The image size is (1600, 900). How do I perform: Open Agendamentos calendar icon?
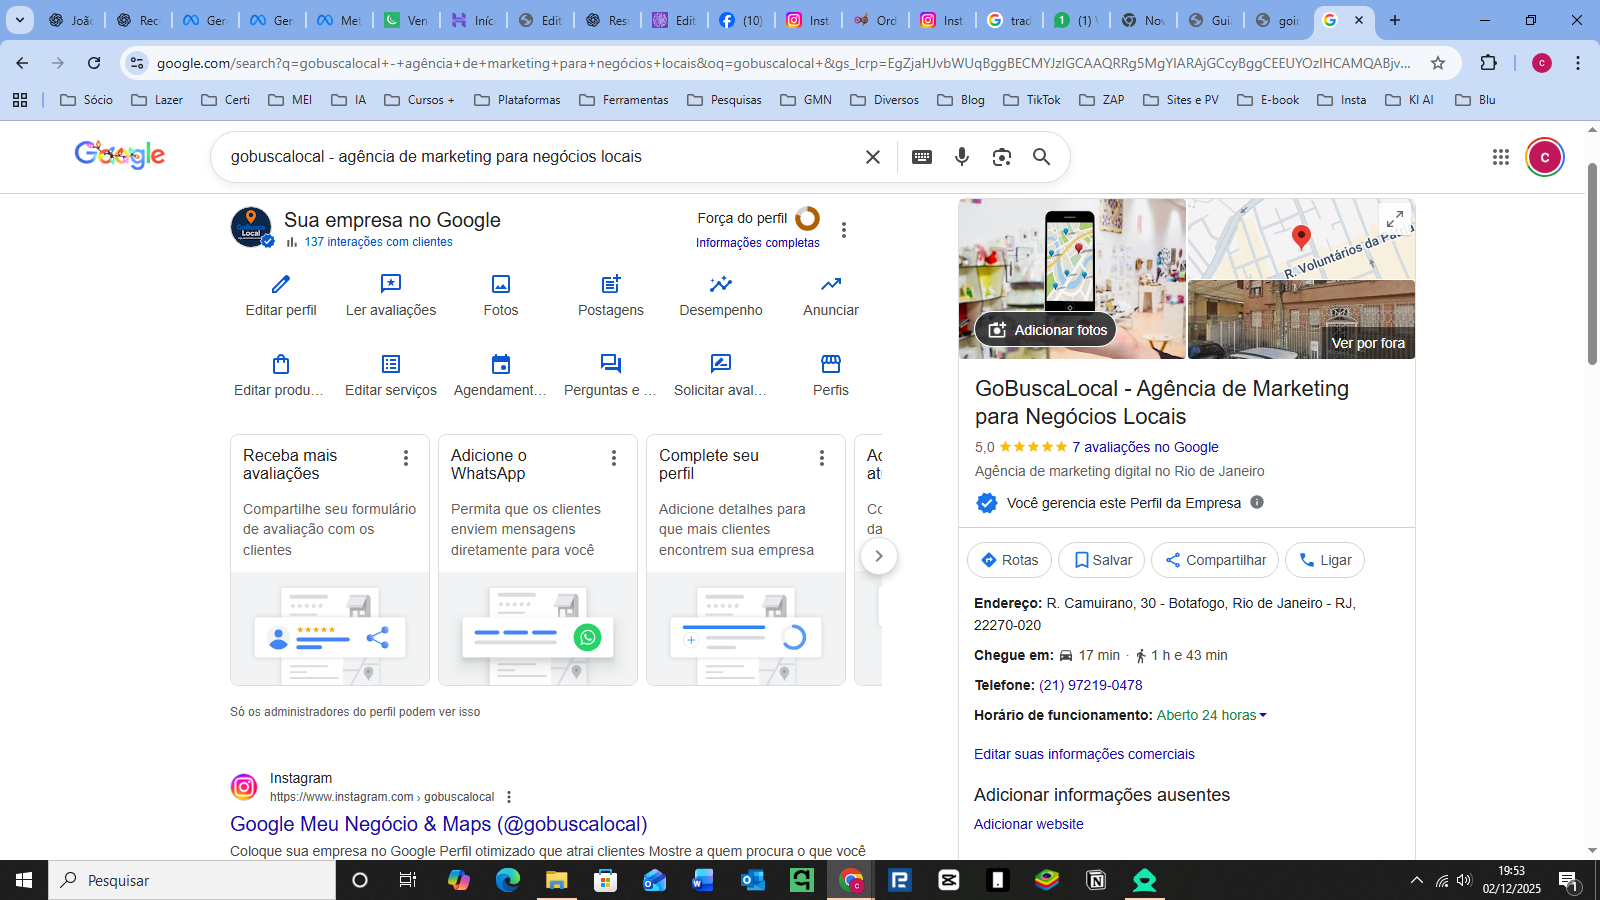click(501, 364)
